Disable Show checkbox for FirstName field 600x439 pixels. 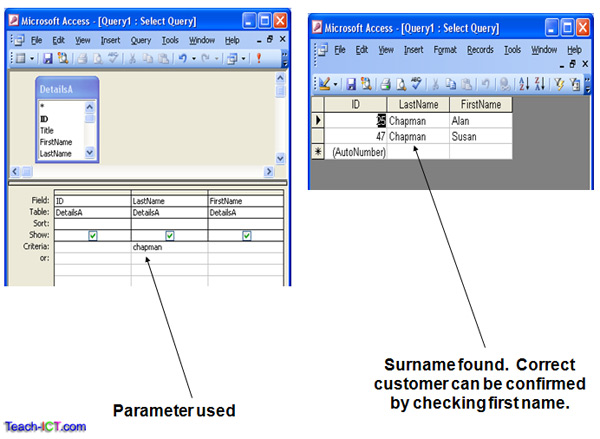pos(246,235)
